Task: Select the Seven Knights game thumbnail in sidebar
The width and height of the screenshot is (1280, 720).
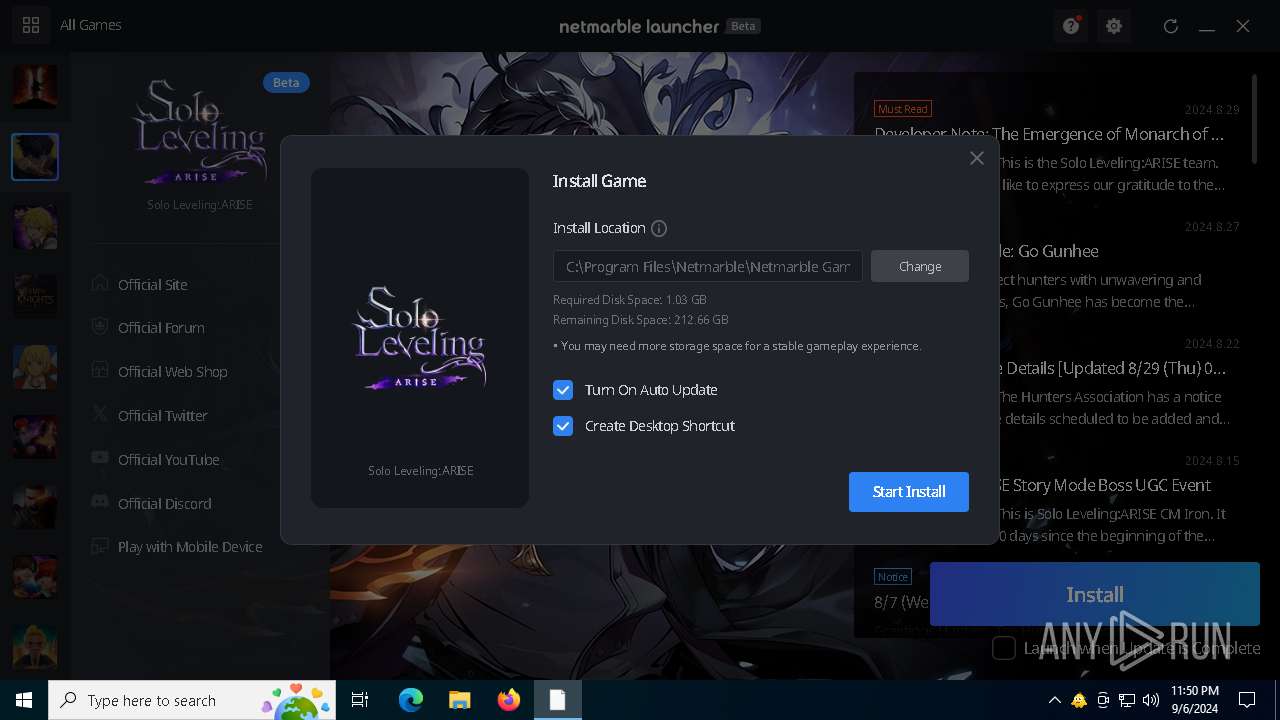Action: coord(35,297)
